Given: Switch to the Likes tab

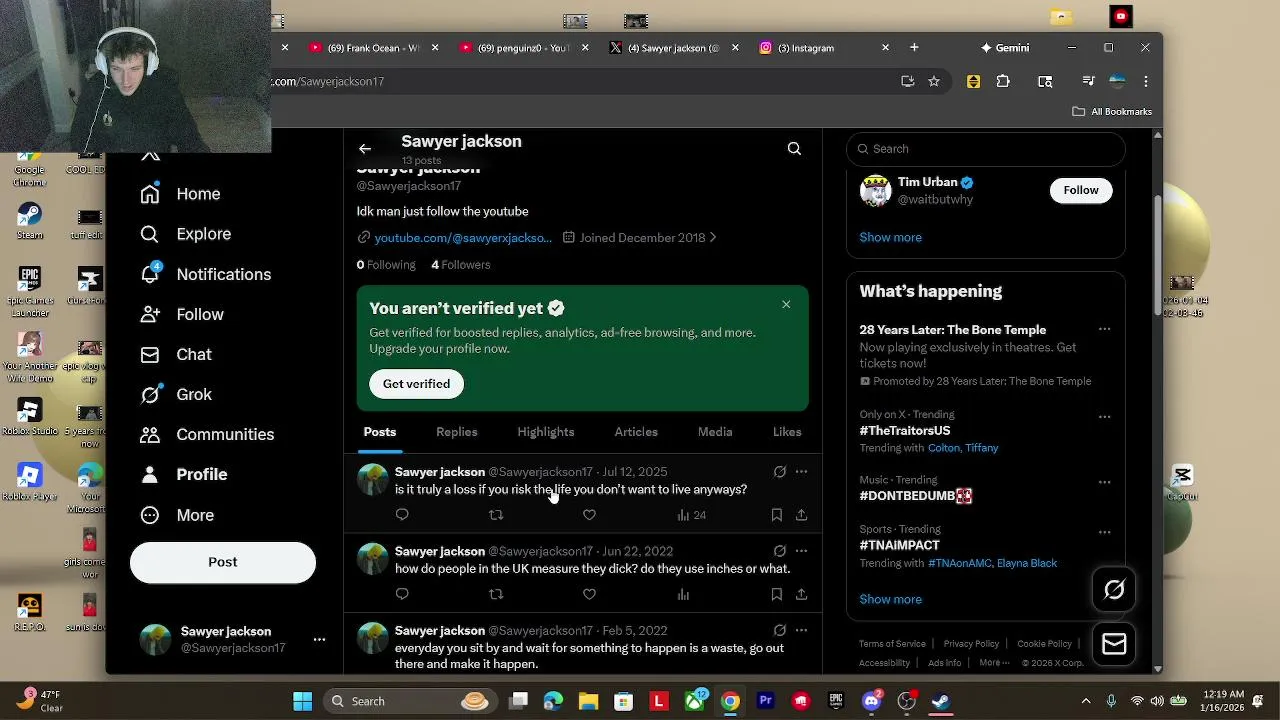Looking at the screenshot, I should (x=787, y=432).
